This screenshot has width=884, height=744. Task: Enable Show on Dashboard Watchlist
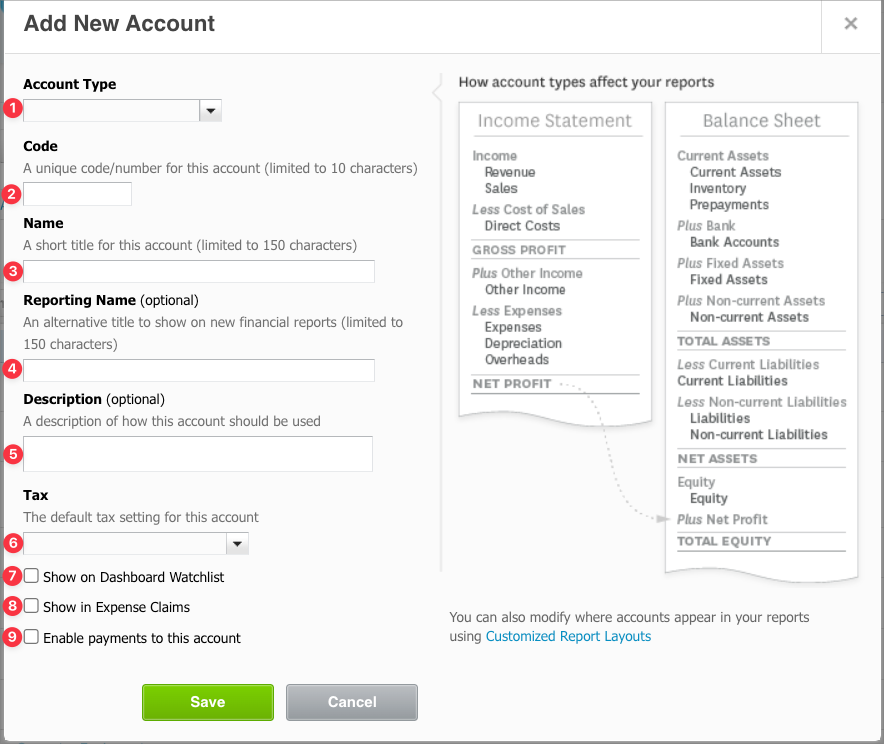tap(31, 576)
